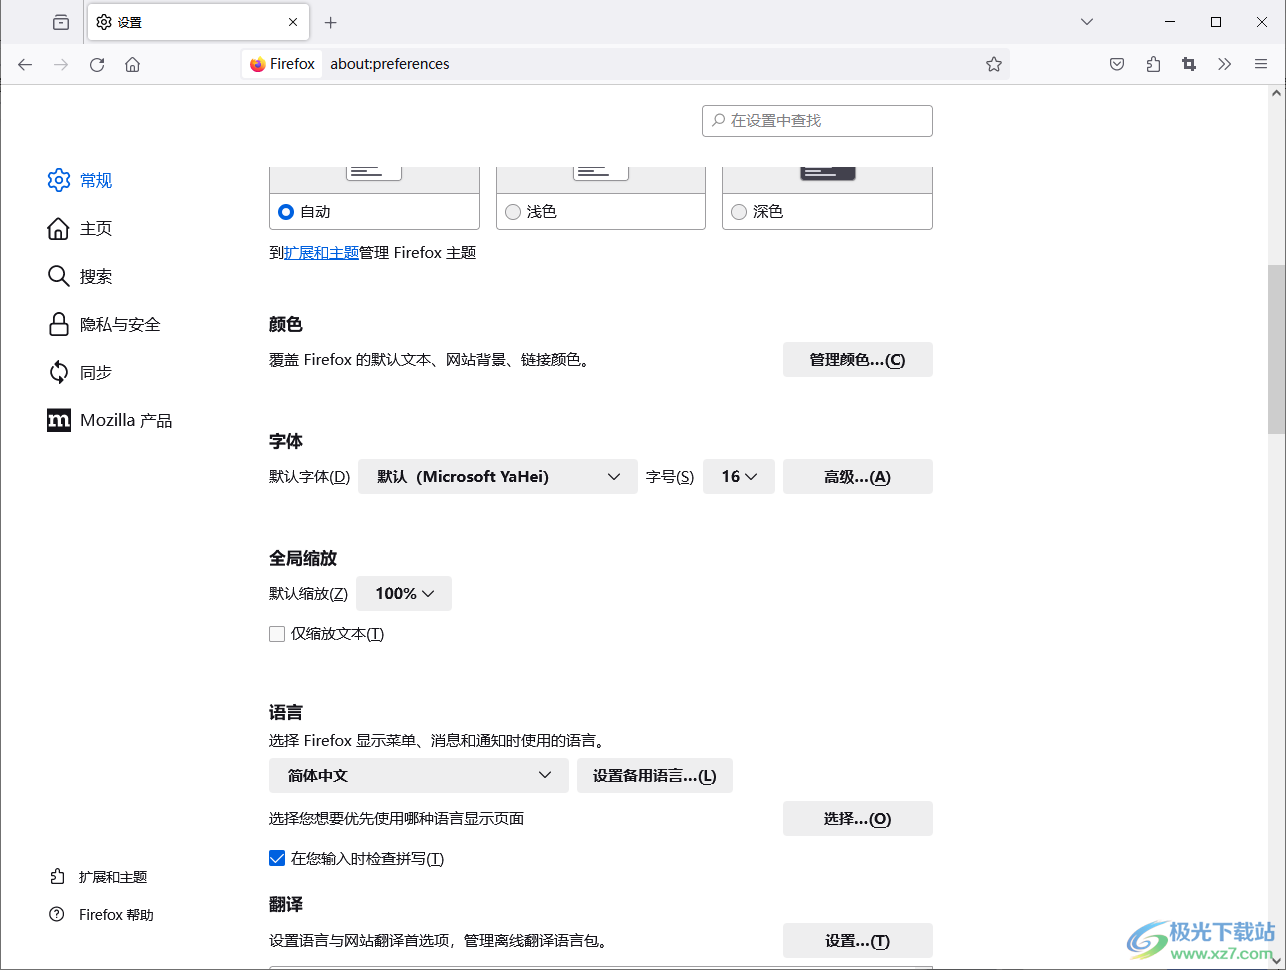Open the application hamburger menu

tap(1261, 64)
